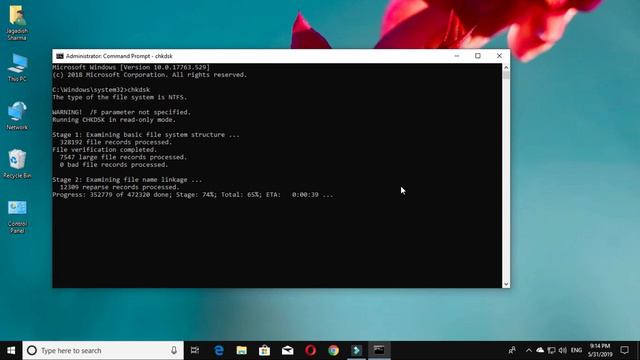Click the scrollbar down arrow in Command Prompt
The image size is (640, 360).
coord(506,284)
